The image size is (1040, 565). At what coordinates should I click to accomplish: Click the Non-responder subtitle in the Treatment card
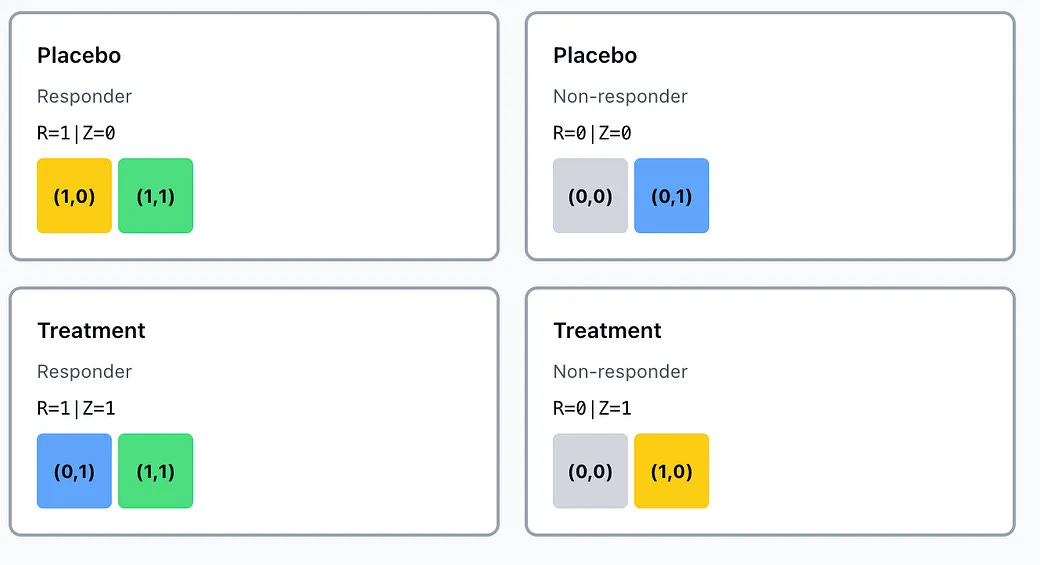pyautogui.click(x=620, y=372)
